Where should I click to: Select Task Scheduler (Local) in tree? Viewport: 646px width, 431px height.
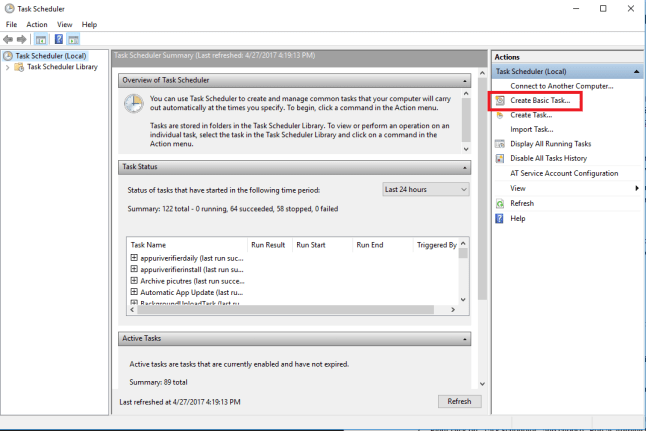51,56
